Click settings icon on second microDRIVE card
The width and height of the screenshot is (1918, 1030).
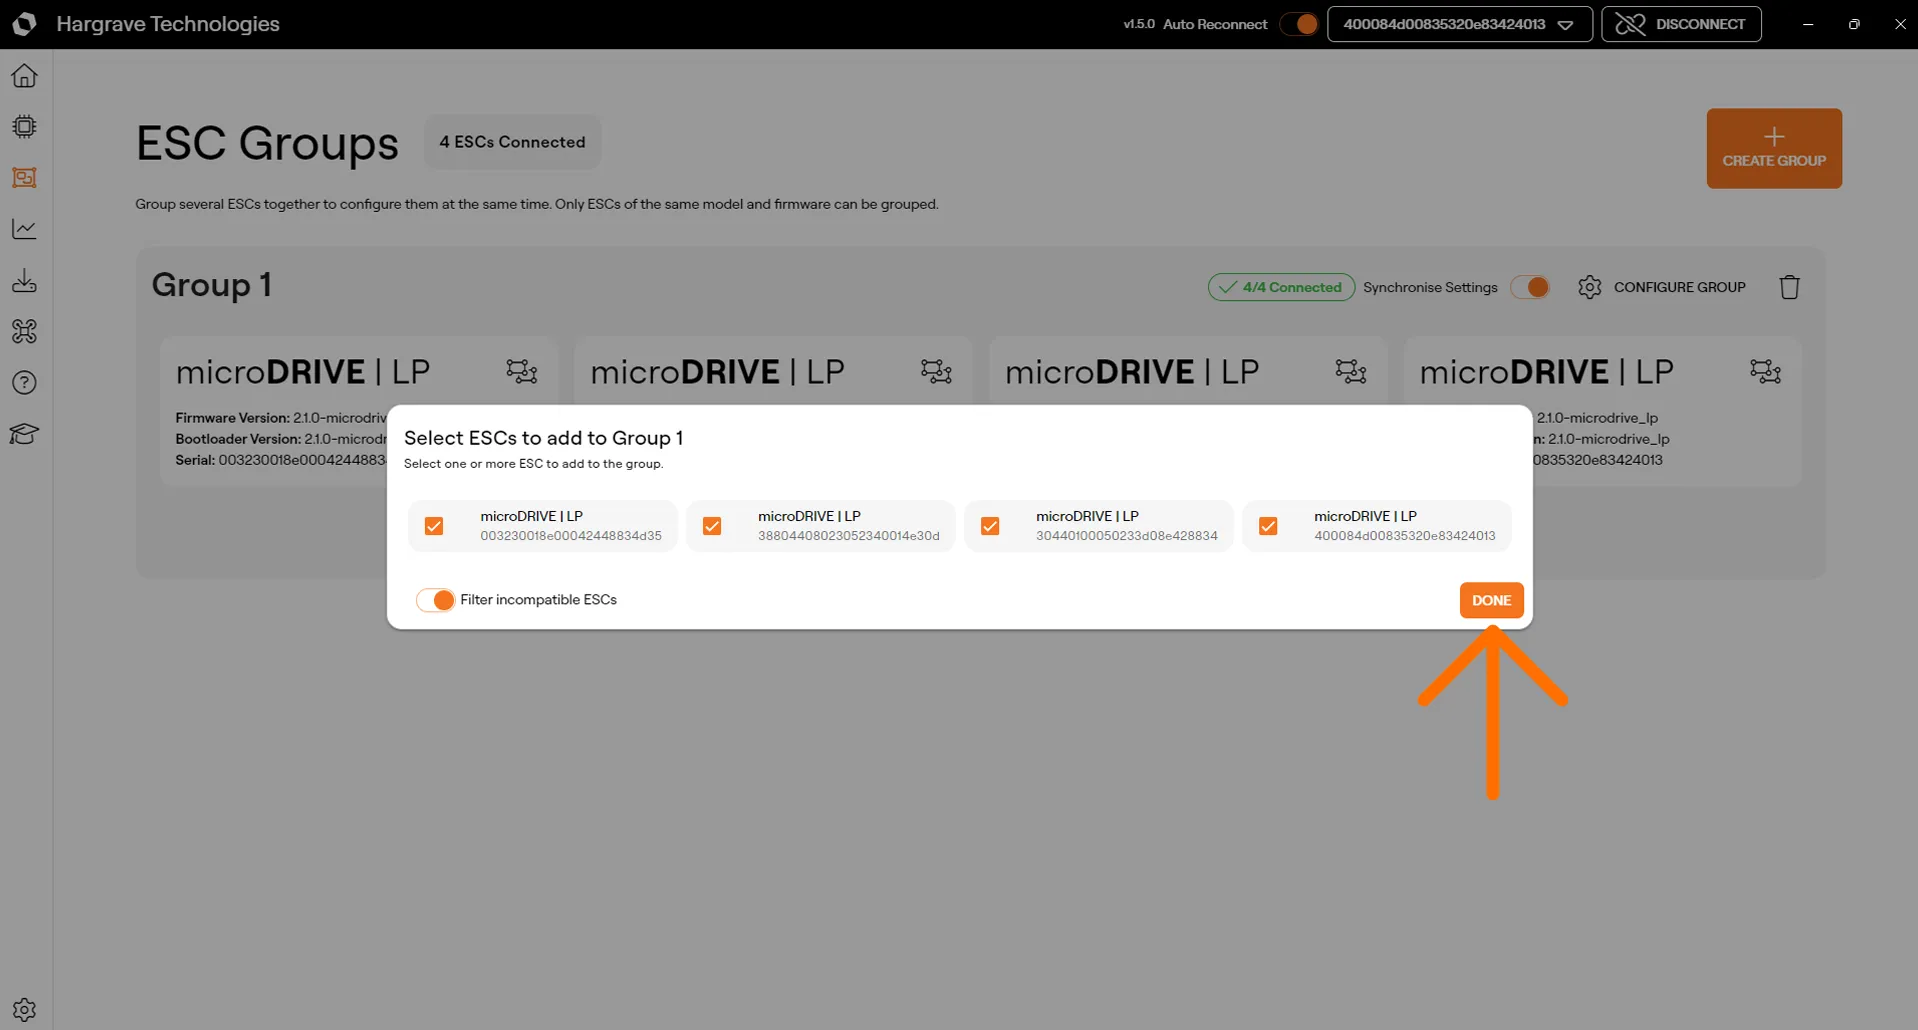pos(937,372)
